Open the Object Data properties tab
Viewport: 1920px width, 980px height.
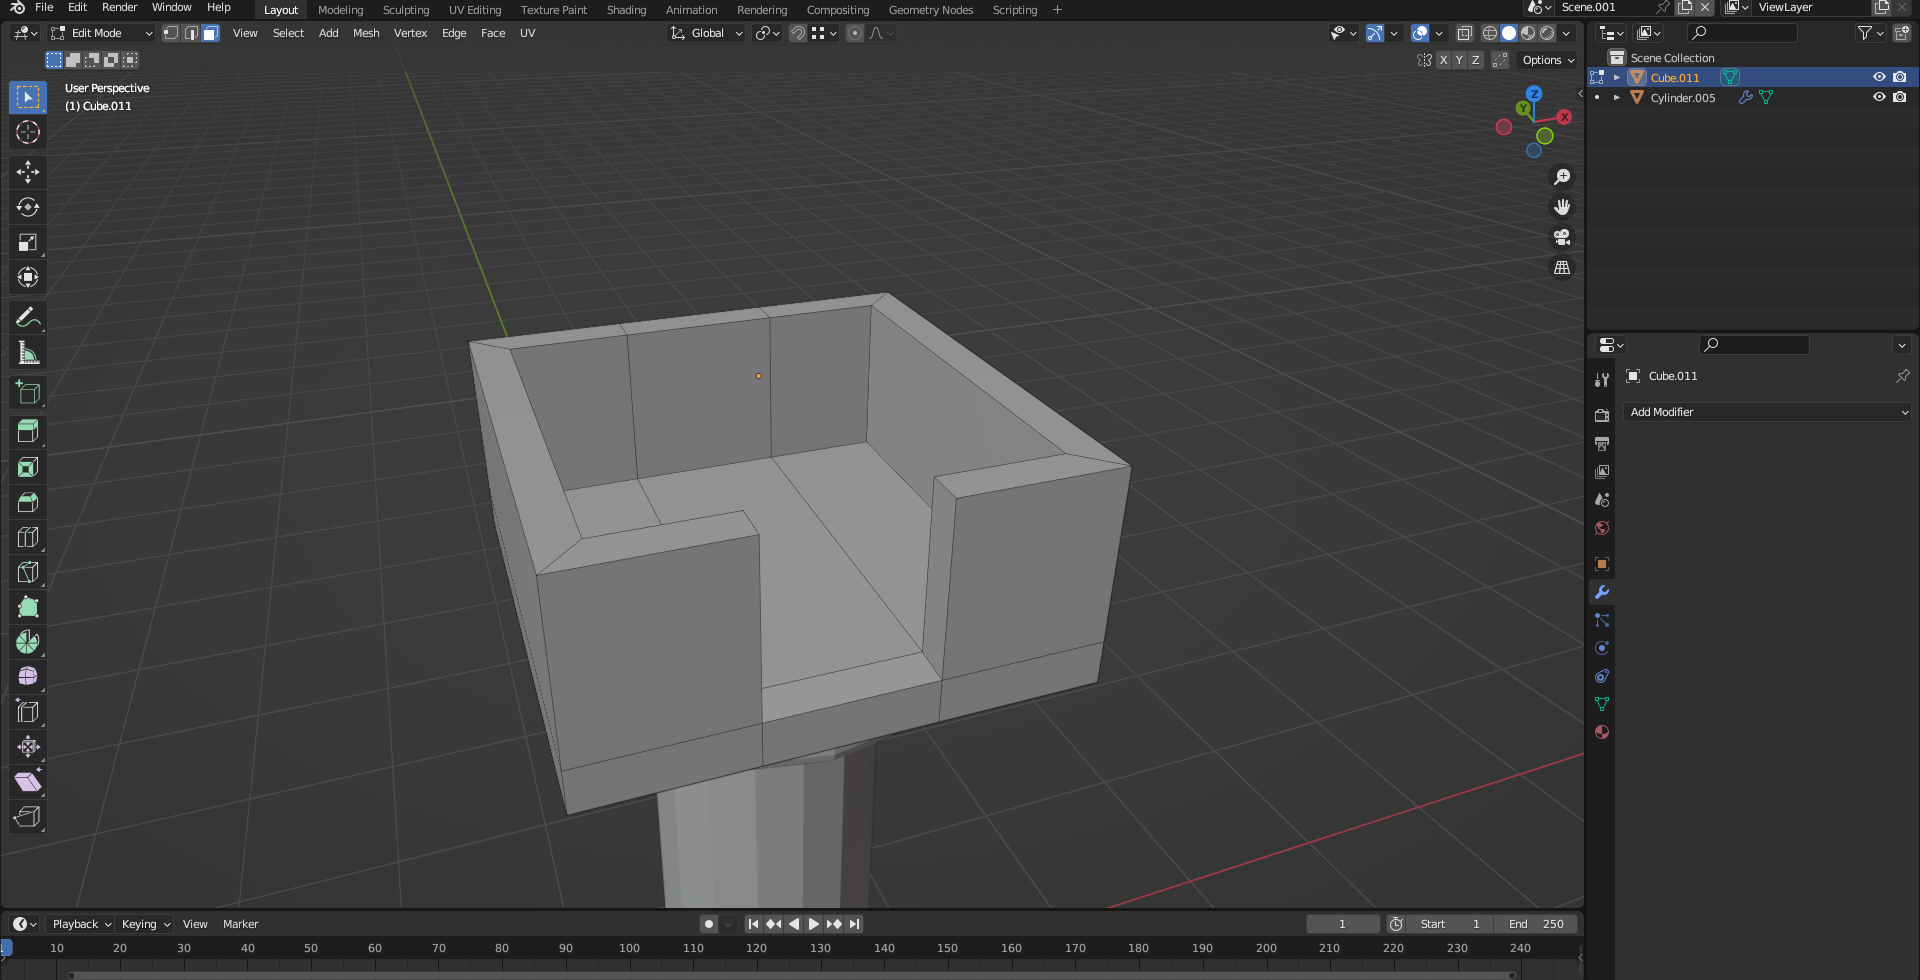point(1602,704)
